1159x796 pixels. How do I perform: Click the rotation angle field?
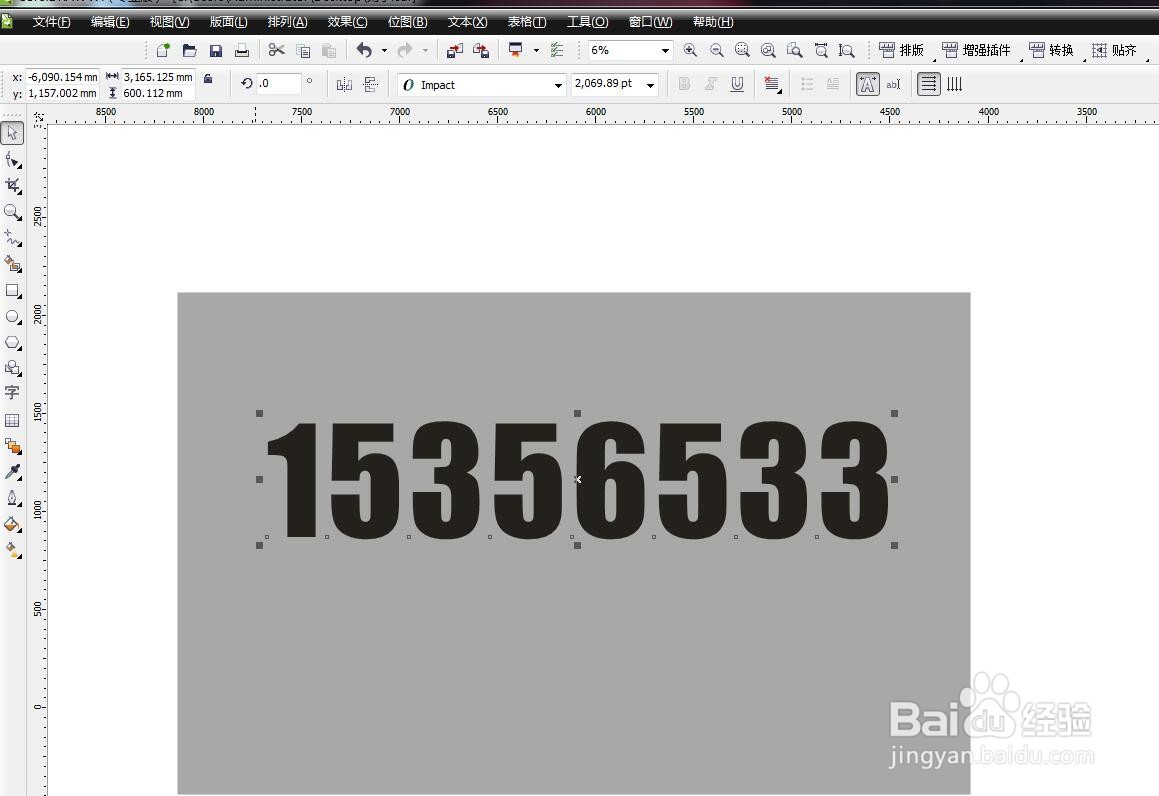click(279, 84)
